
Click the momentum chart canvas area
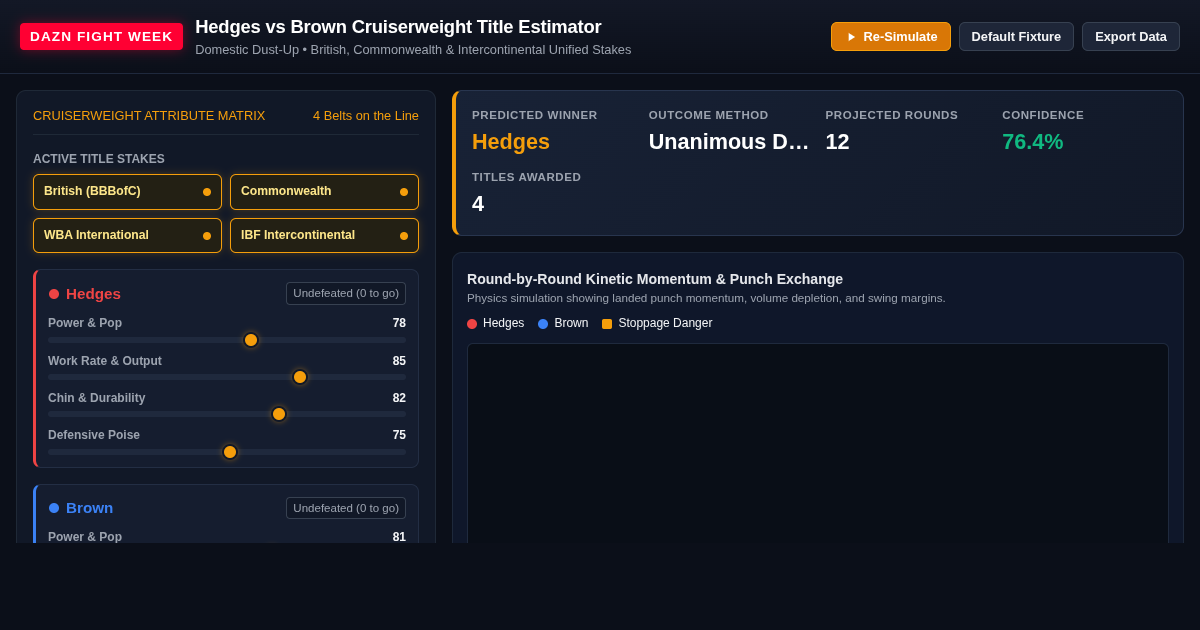coord(818,443)
